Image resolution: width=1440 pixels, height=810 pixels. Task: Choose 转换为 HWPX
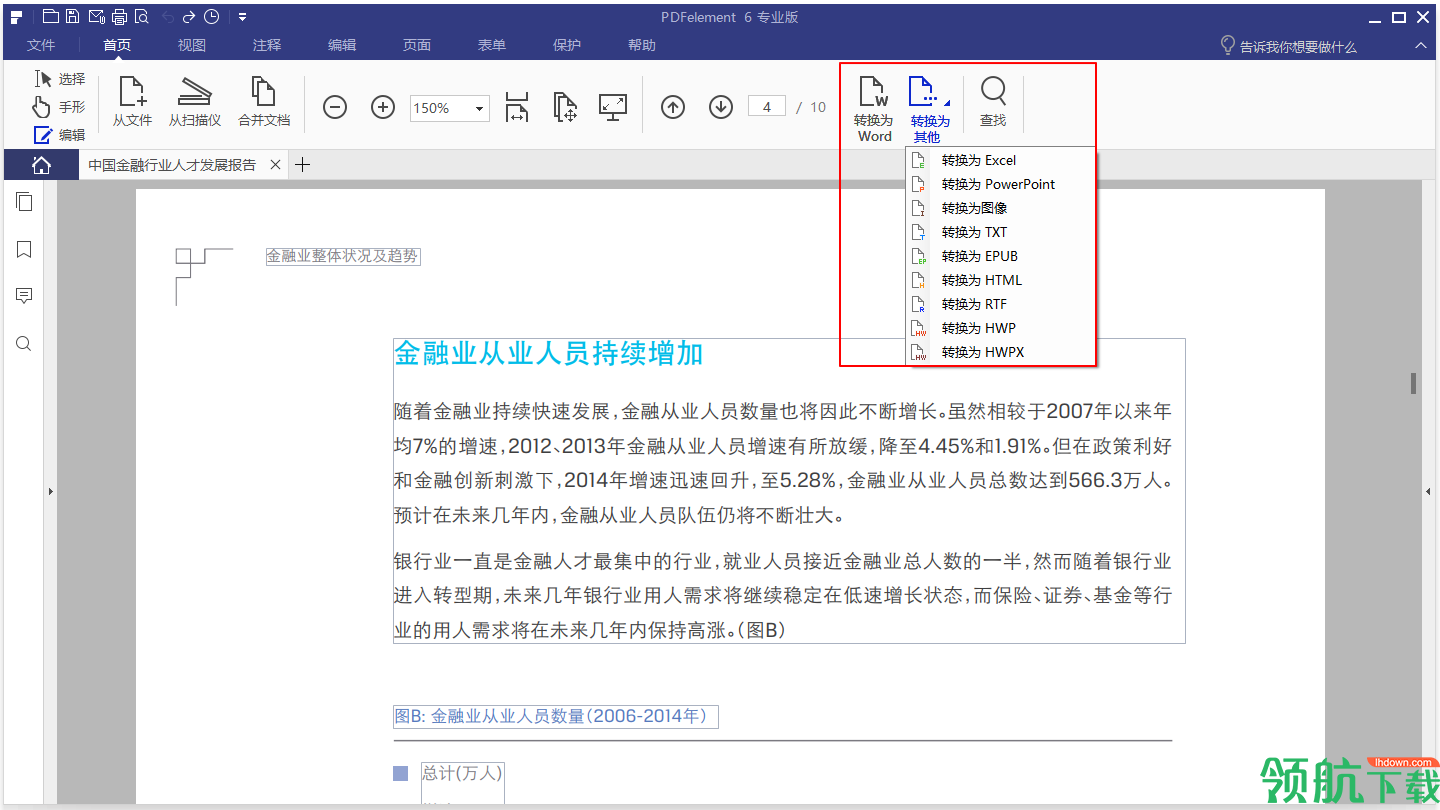[1000, 352]
